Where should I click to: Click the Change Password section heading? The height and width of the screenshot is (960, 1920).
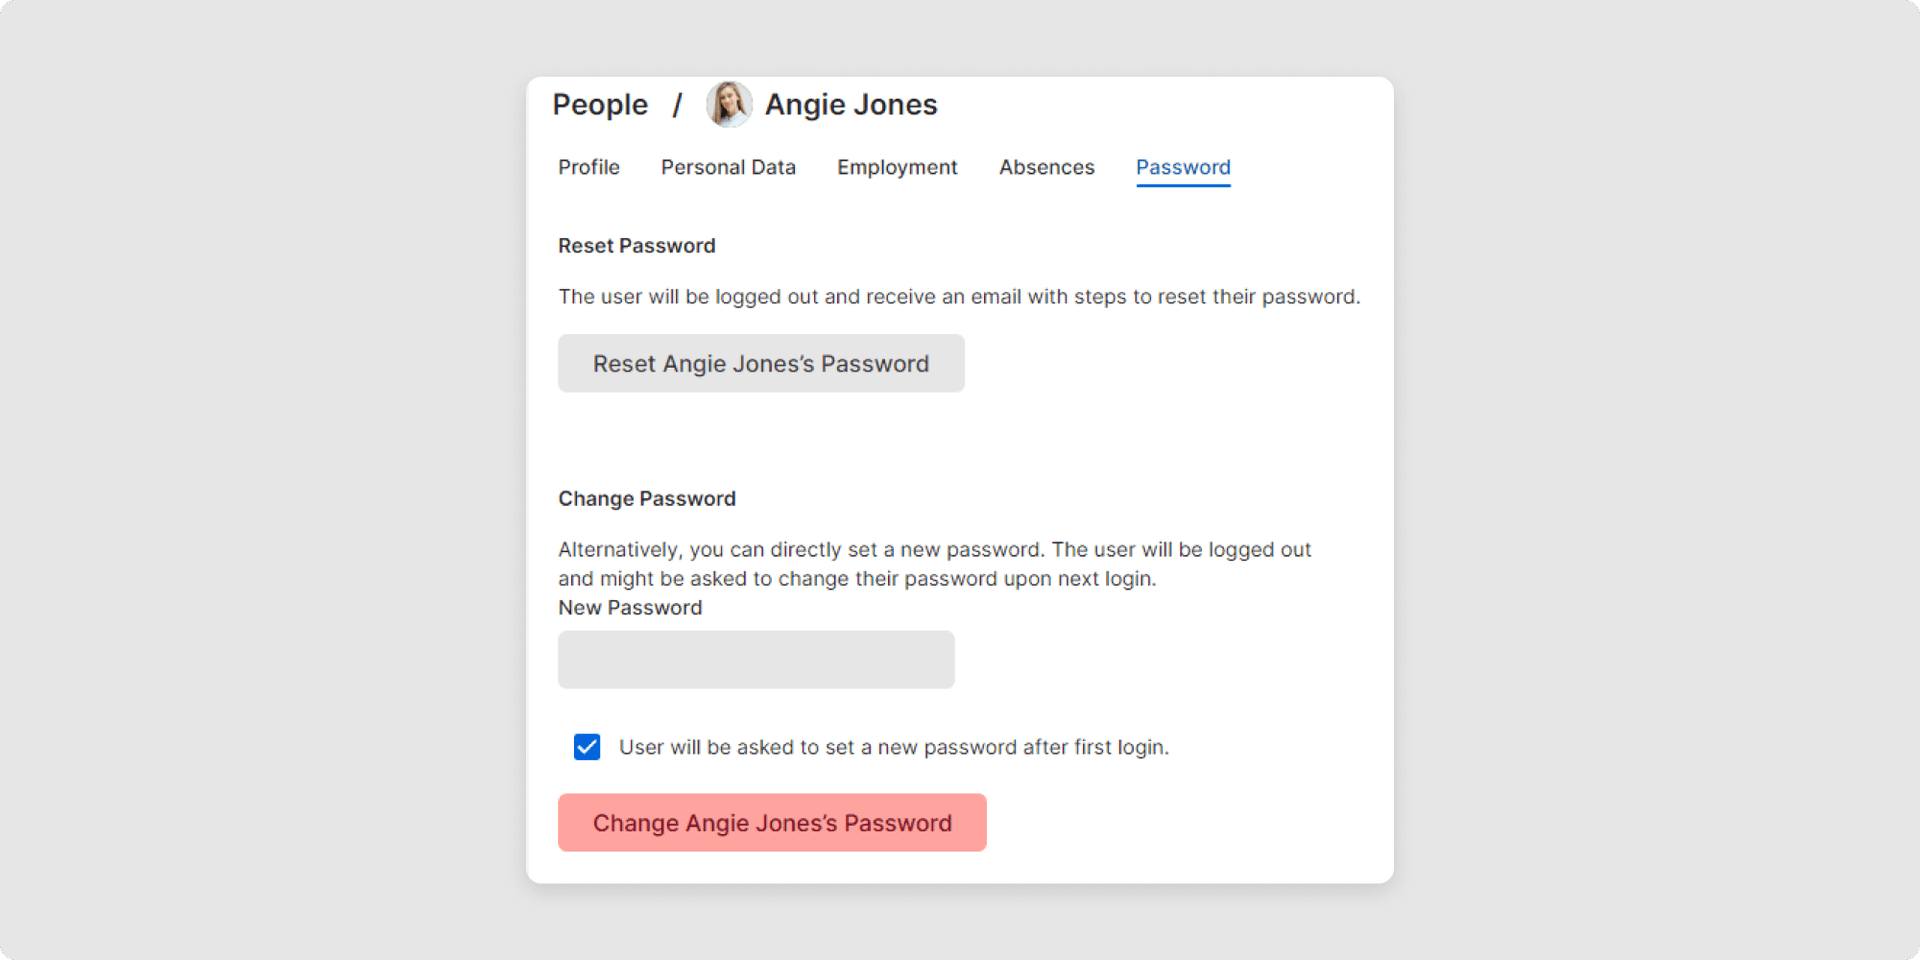coord(646,498)
